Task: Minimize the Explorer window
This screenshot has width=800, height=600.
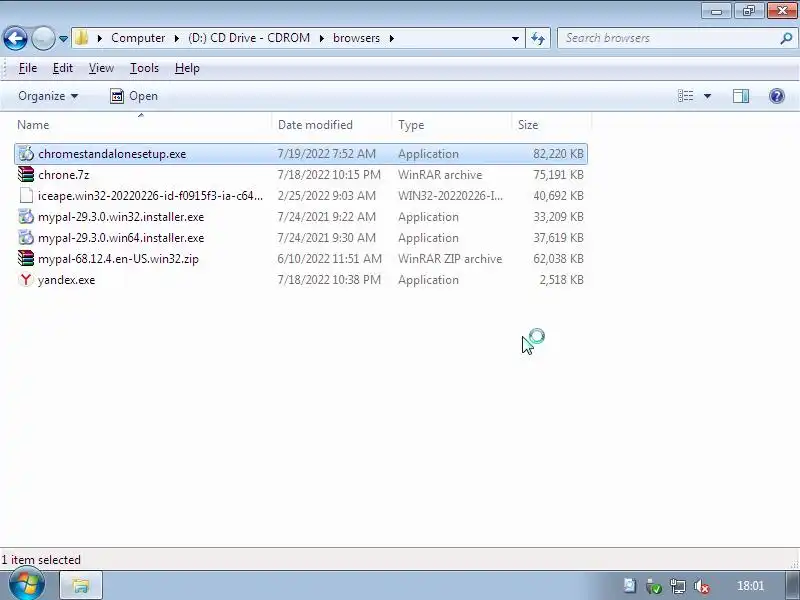Action: (717, 11)
